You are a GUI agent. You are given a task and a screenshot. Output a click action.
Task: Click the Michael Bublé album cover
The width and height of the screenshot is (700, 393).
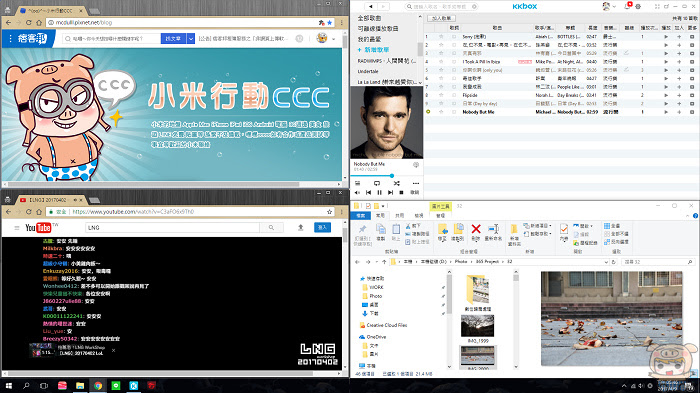[x=387, y=122]
